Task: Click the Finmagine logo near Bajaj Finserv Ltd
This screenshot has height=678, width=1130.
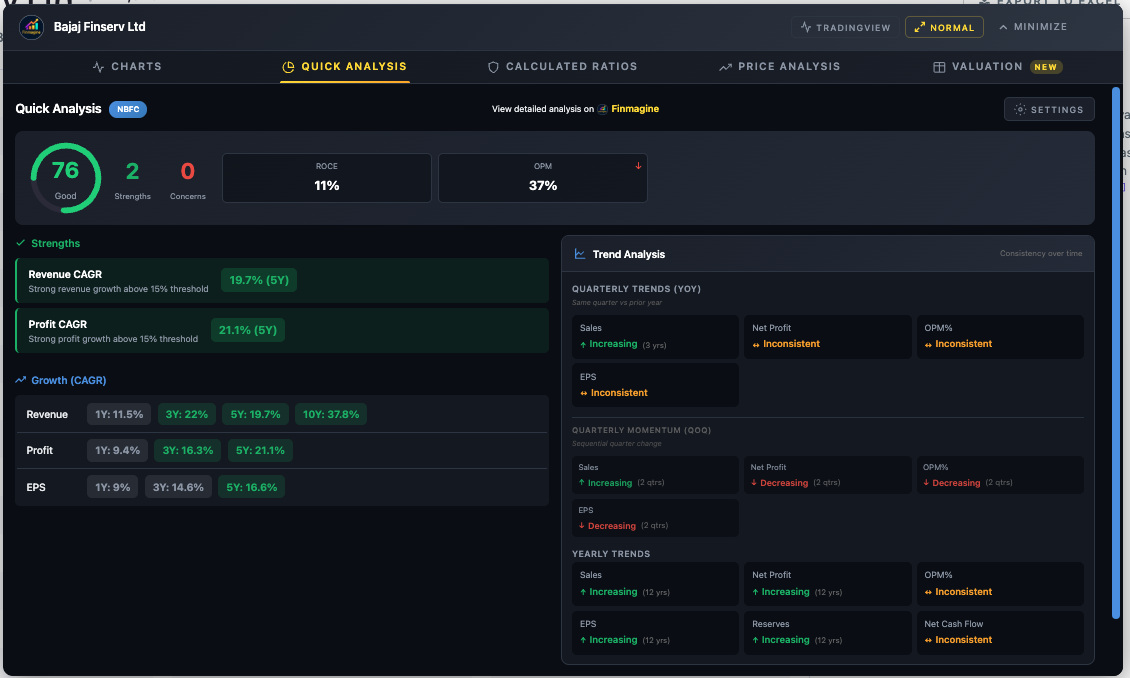Action: (x=32, y=28)
